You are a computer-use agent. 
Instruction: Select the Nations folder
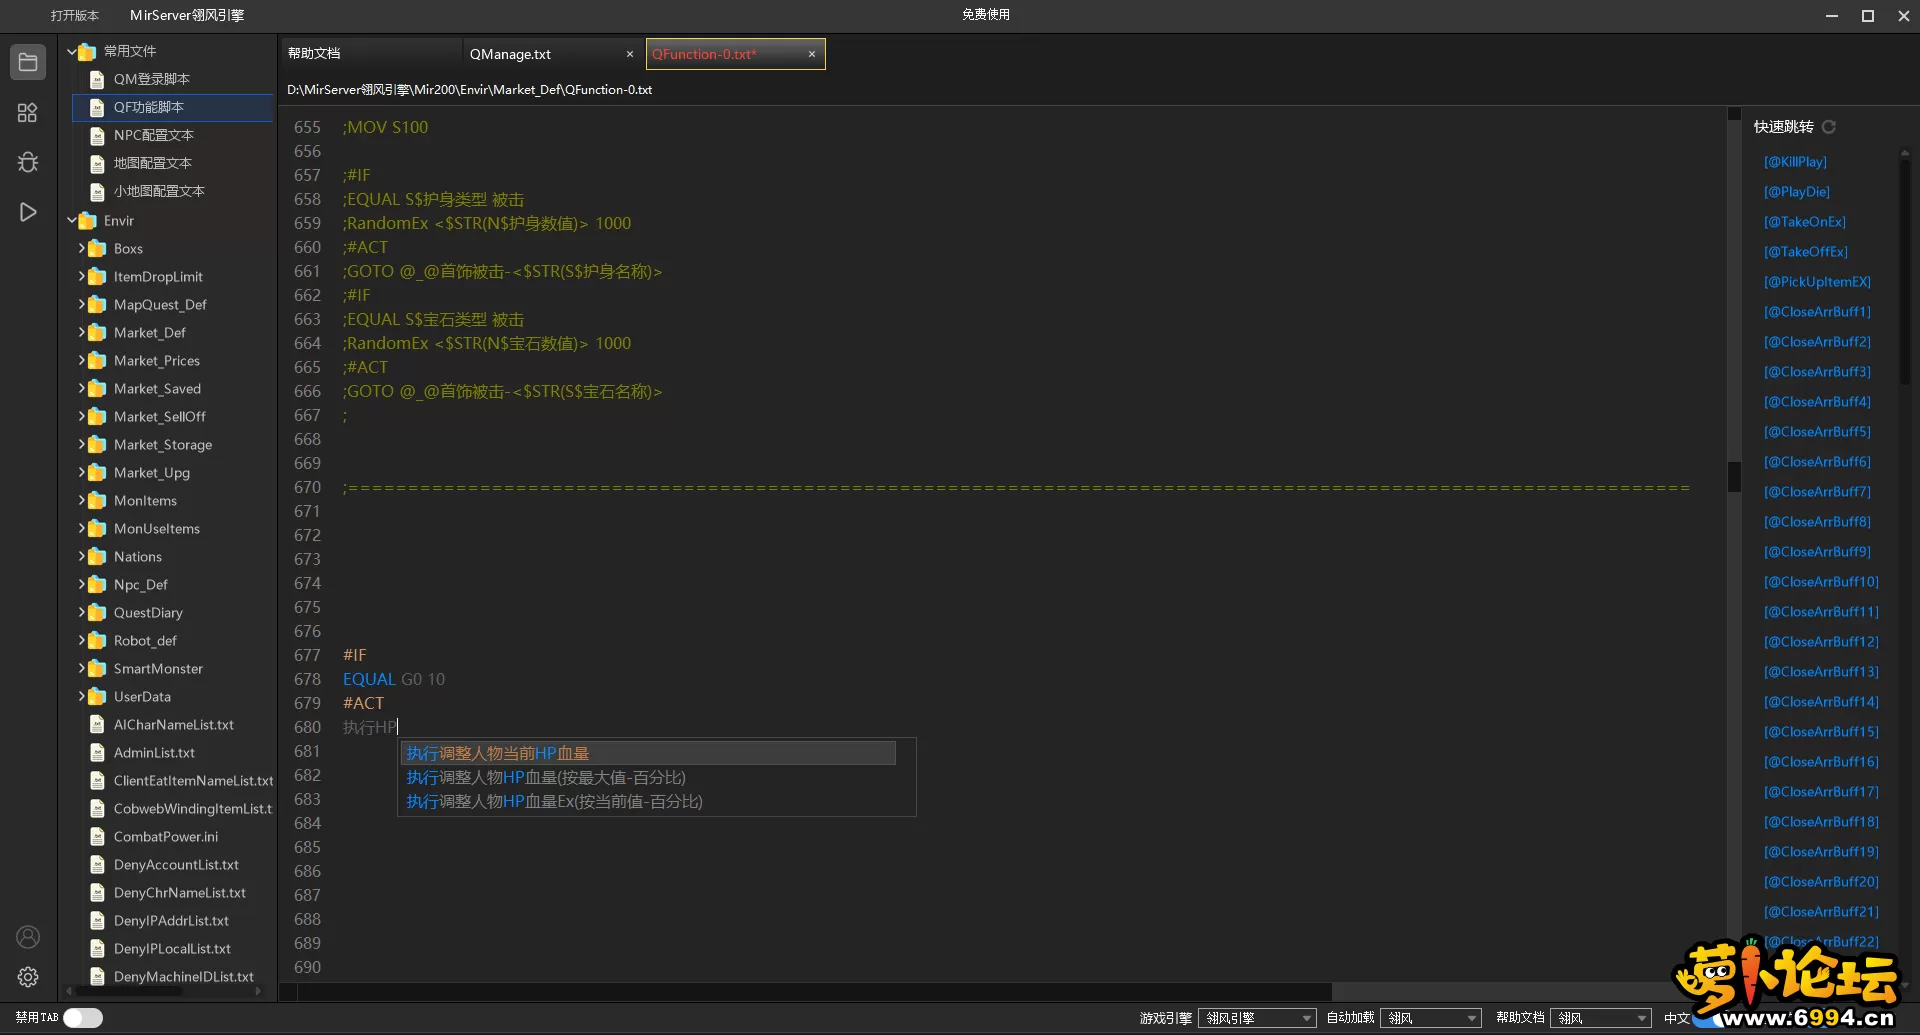(137, 557)
